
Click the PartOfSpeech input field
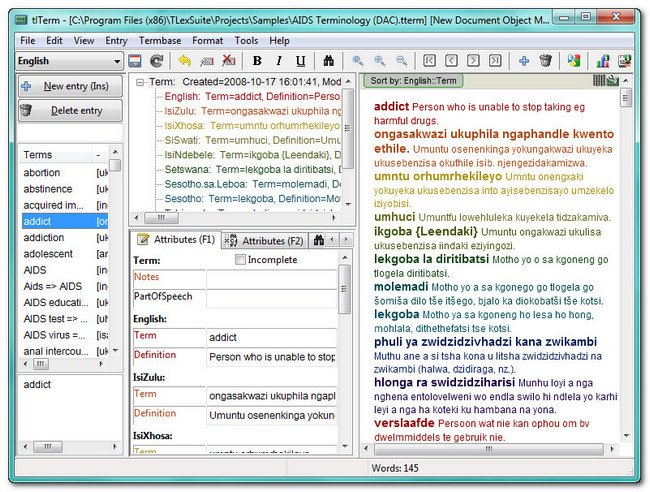pyautogui.click(x=272, y=299)
